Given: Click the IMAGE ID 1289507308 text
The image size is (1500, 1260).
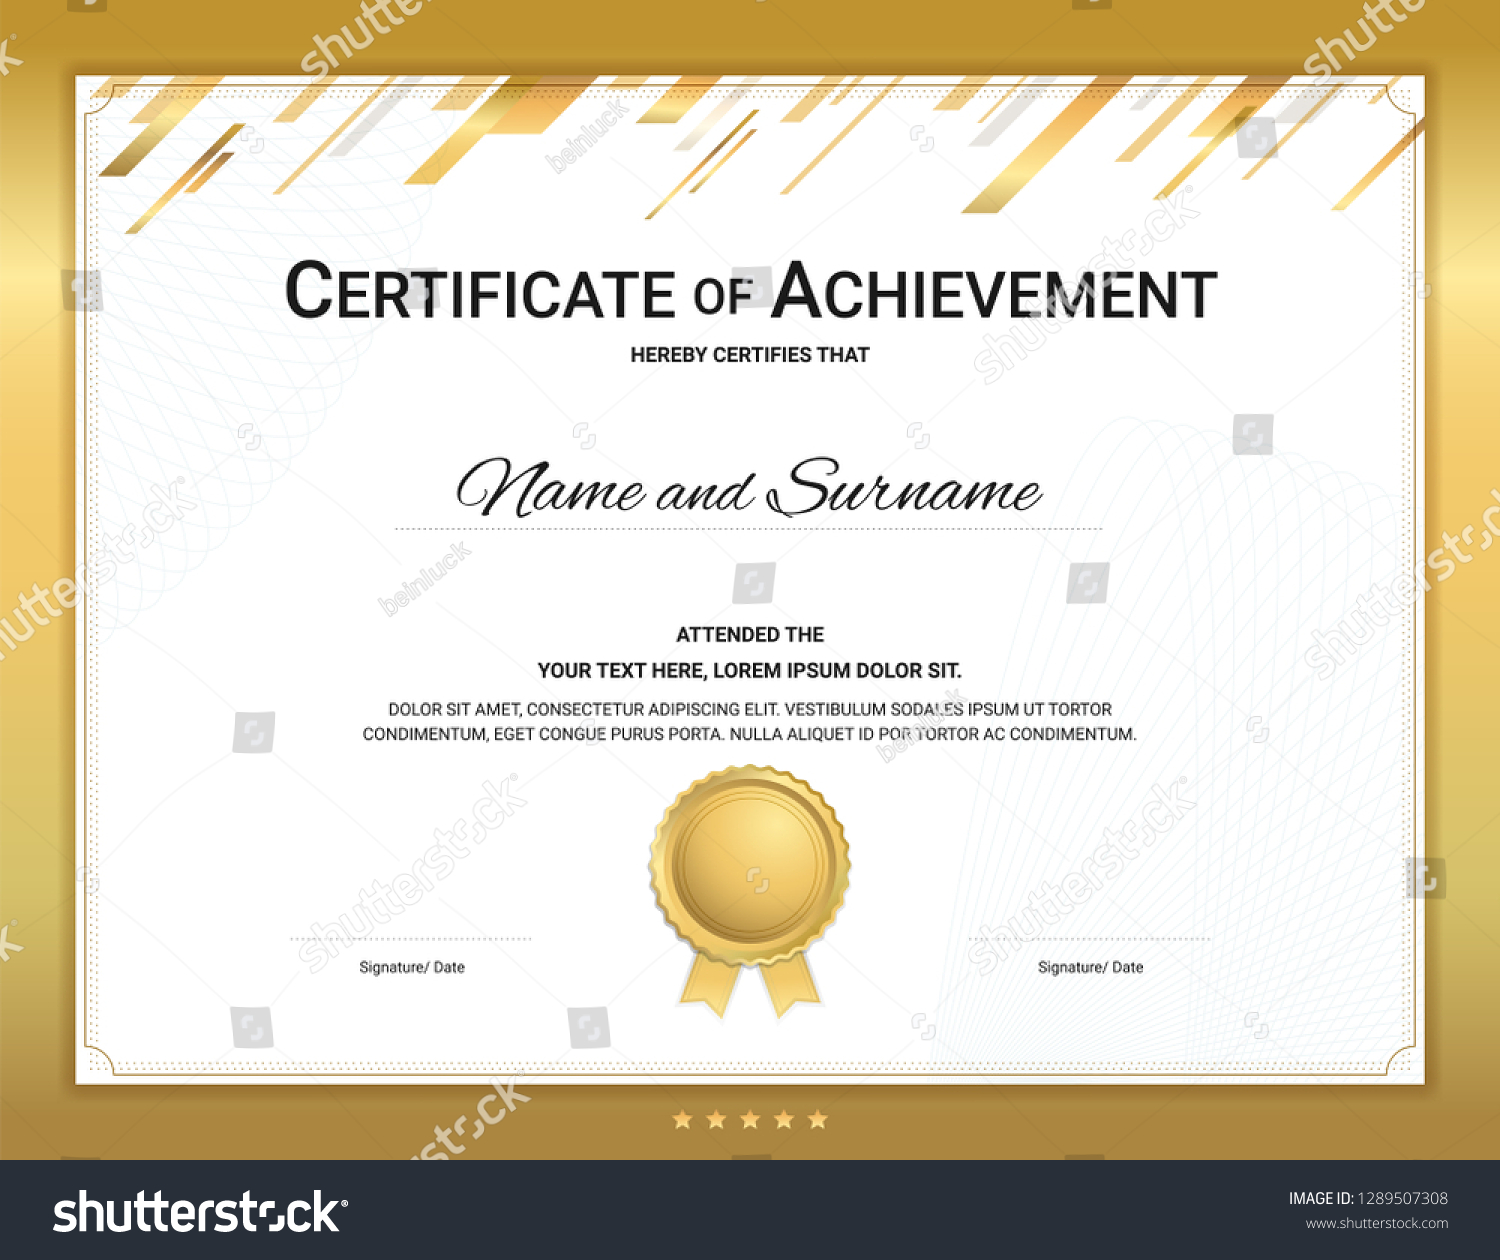Looking at the screenshot, I should coord(1368,1198).
